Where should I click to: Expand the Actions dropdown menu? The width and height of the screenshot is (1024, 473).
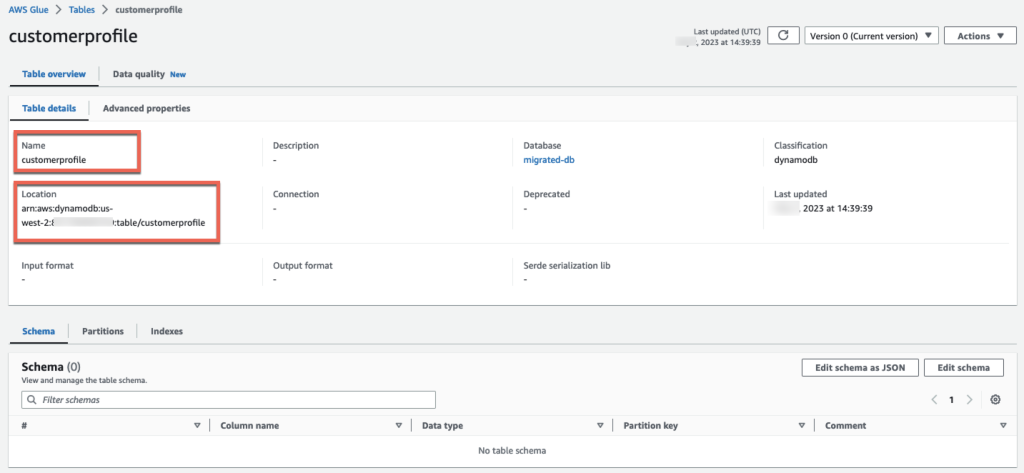tap(979, 36)
